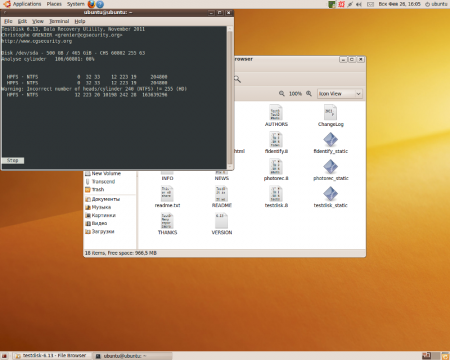Image resolution: width=450 pixels, height=360 pixels.
Task: Select the photorec_static executable
Action: pos(330,170)
